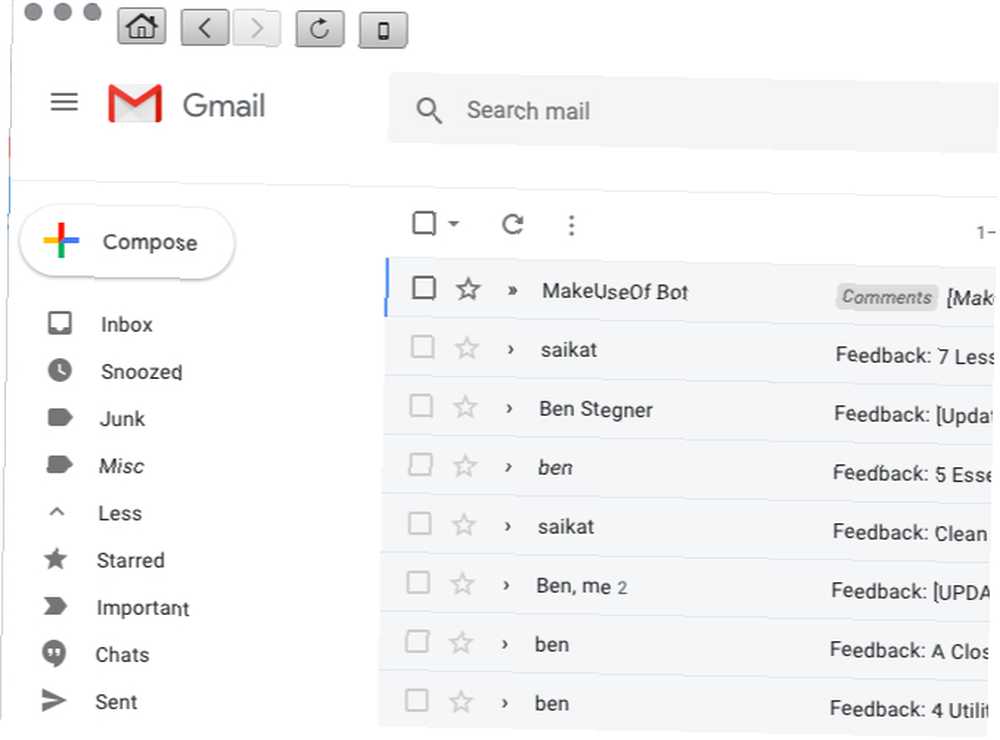Select the Ben Stegner email checkbox

point(421,406)
